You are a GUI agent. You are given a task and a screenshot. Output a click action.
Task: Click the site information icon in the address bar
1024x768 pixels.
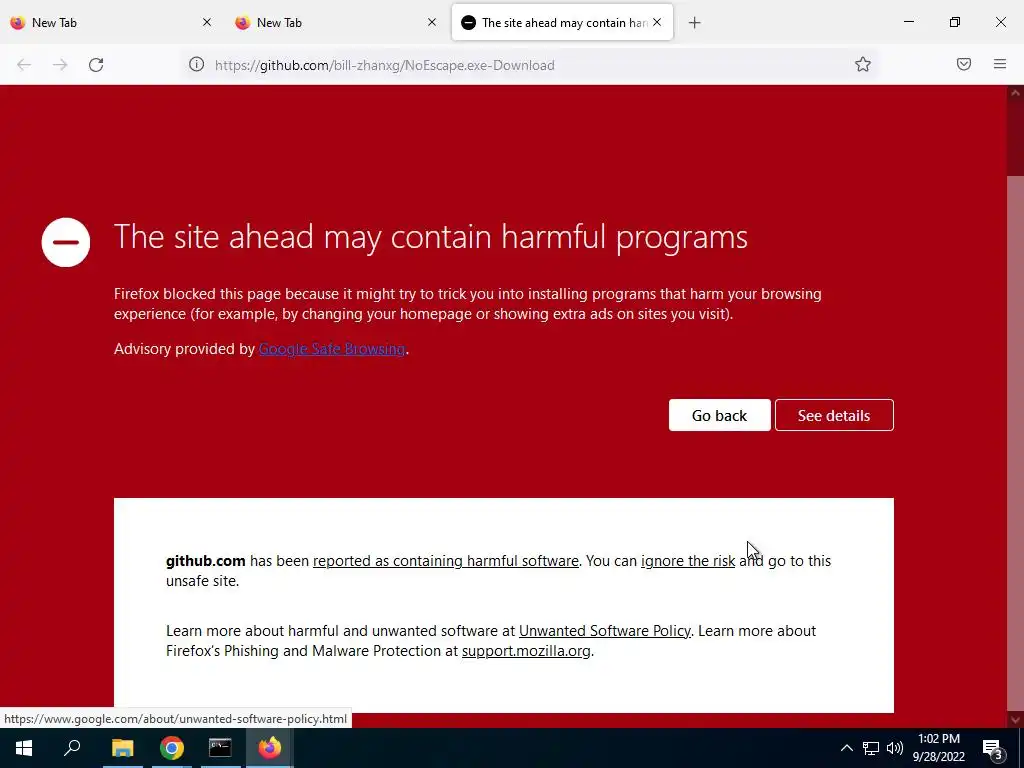tap(197, 64)
